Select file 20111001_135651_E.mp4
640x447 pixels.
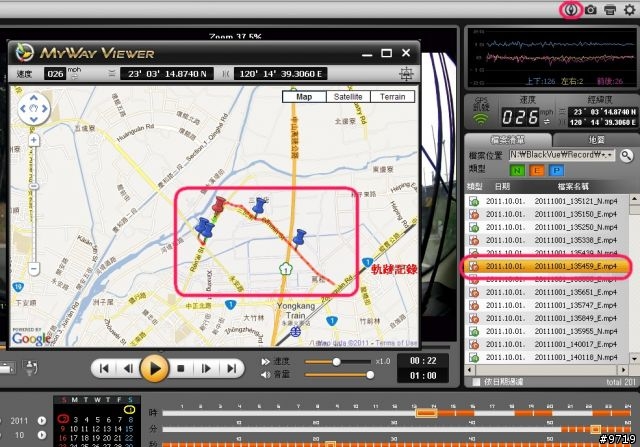(547, 292)
